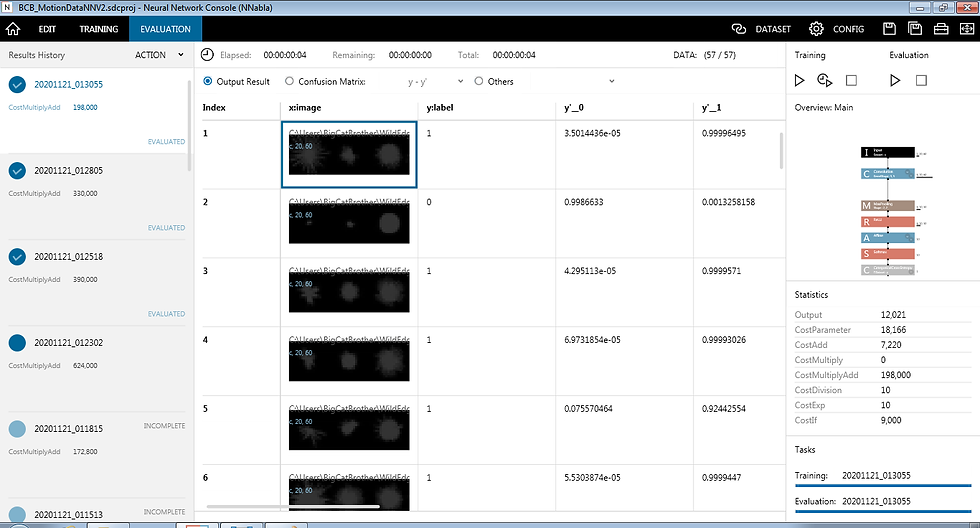Click the ReLU layer node in overview
Viewport: 980px width, 528px height.
[x=888, y=222]
